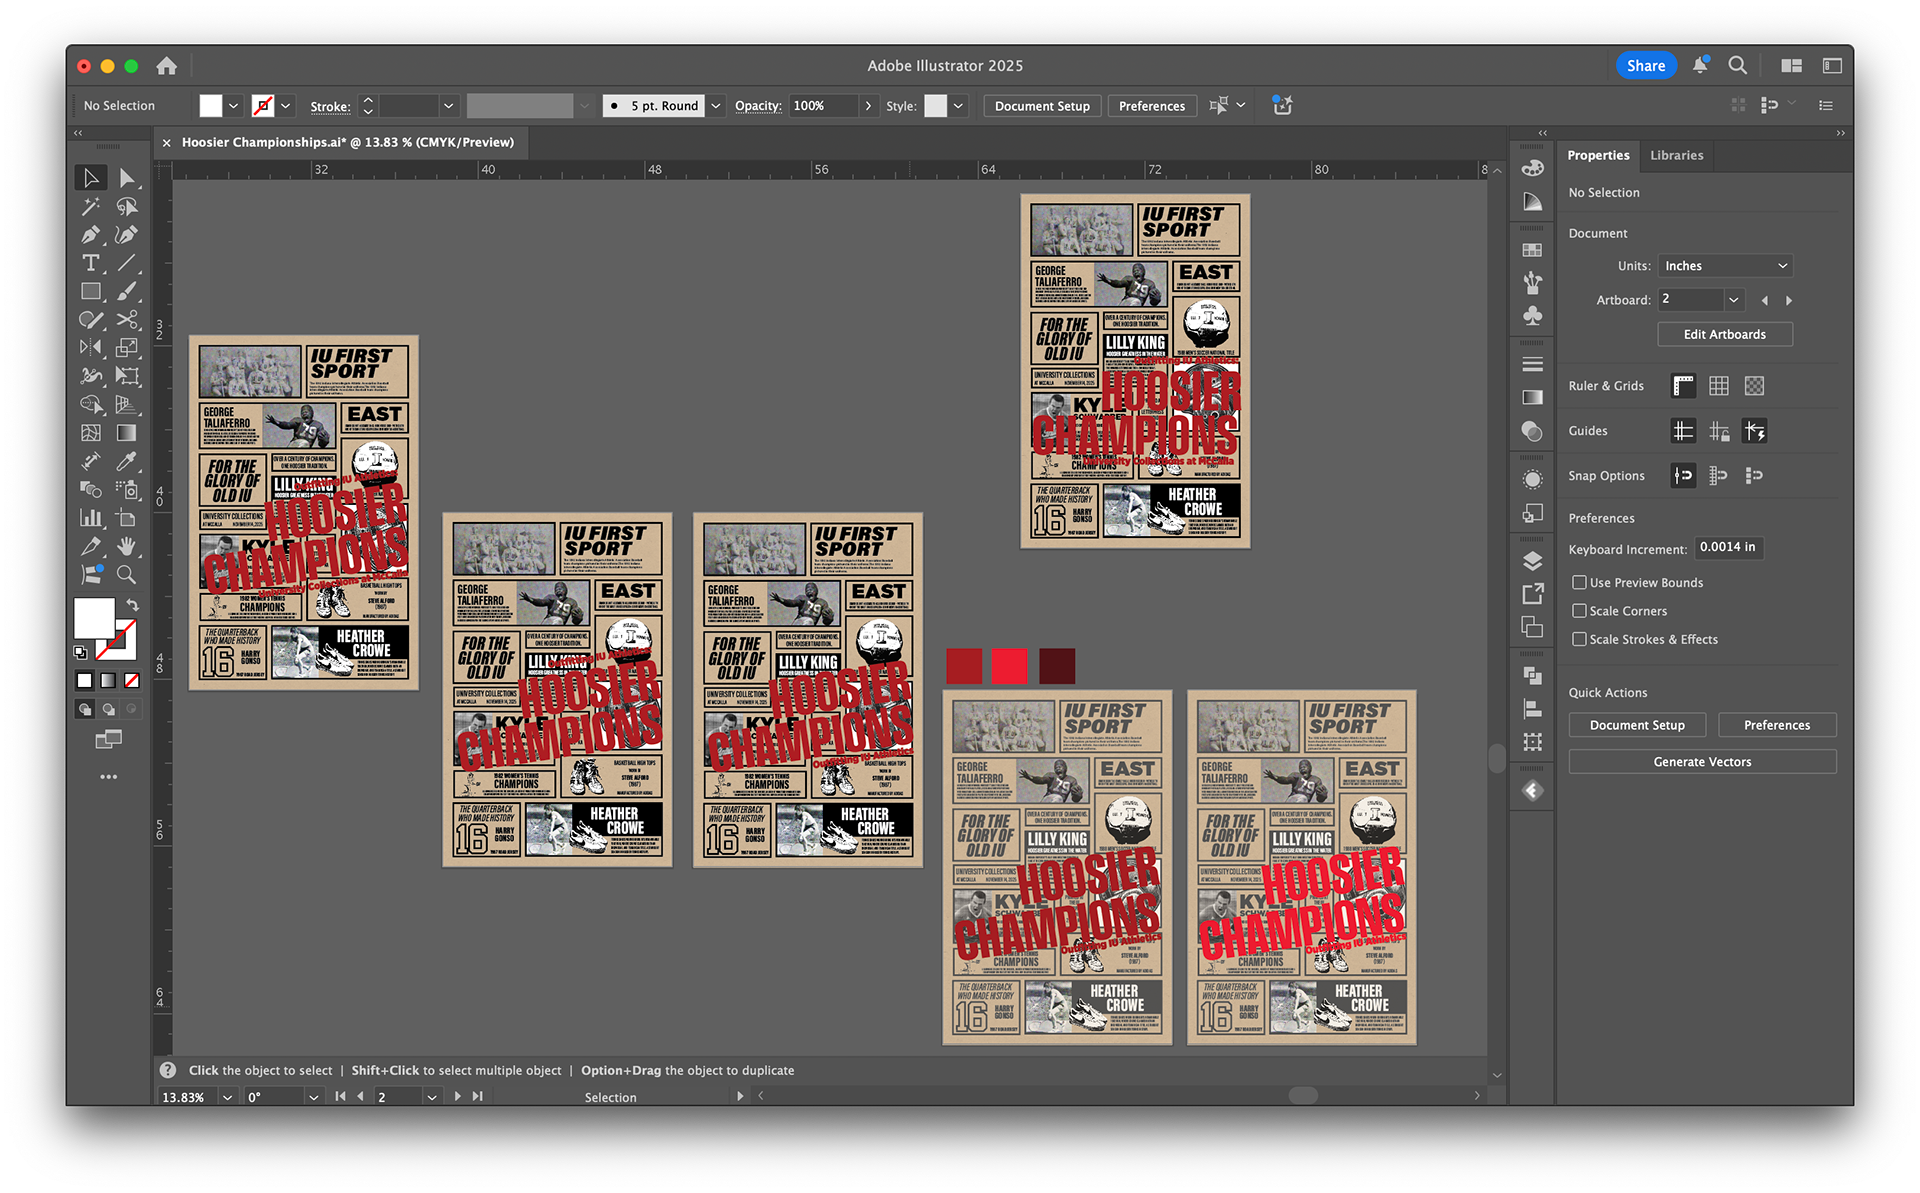Choose the Rectangle tool

[x=91, y=291]
